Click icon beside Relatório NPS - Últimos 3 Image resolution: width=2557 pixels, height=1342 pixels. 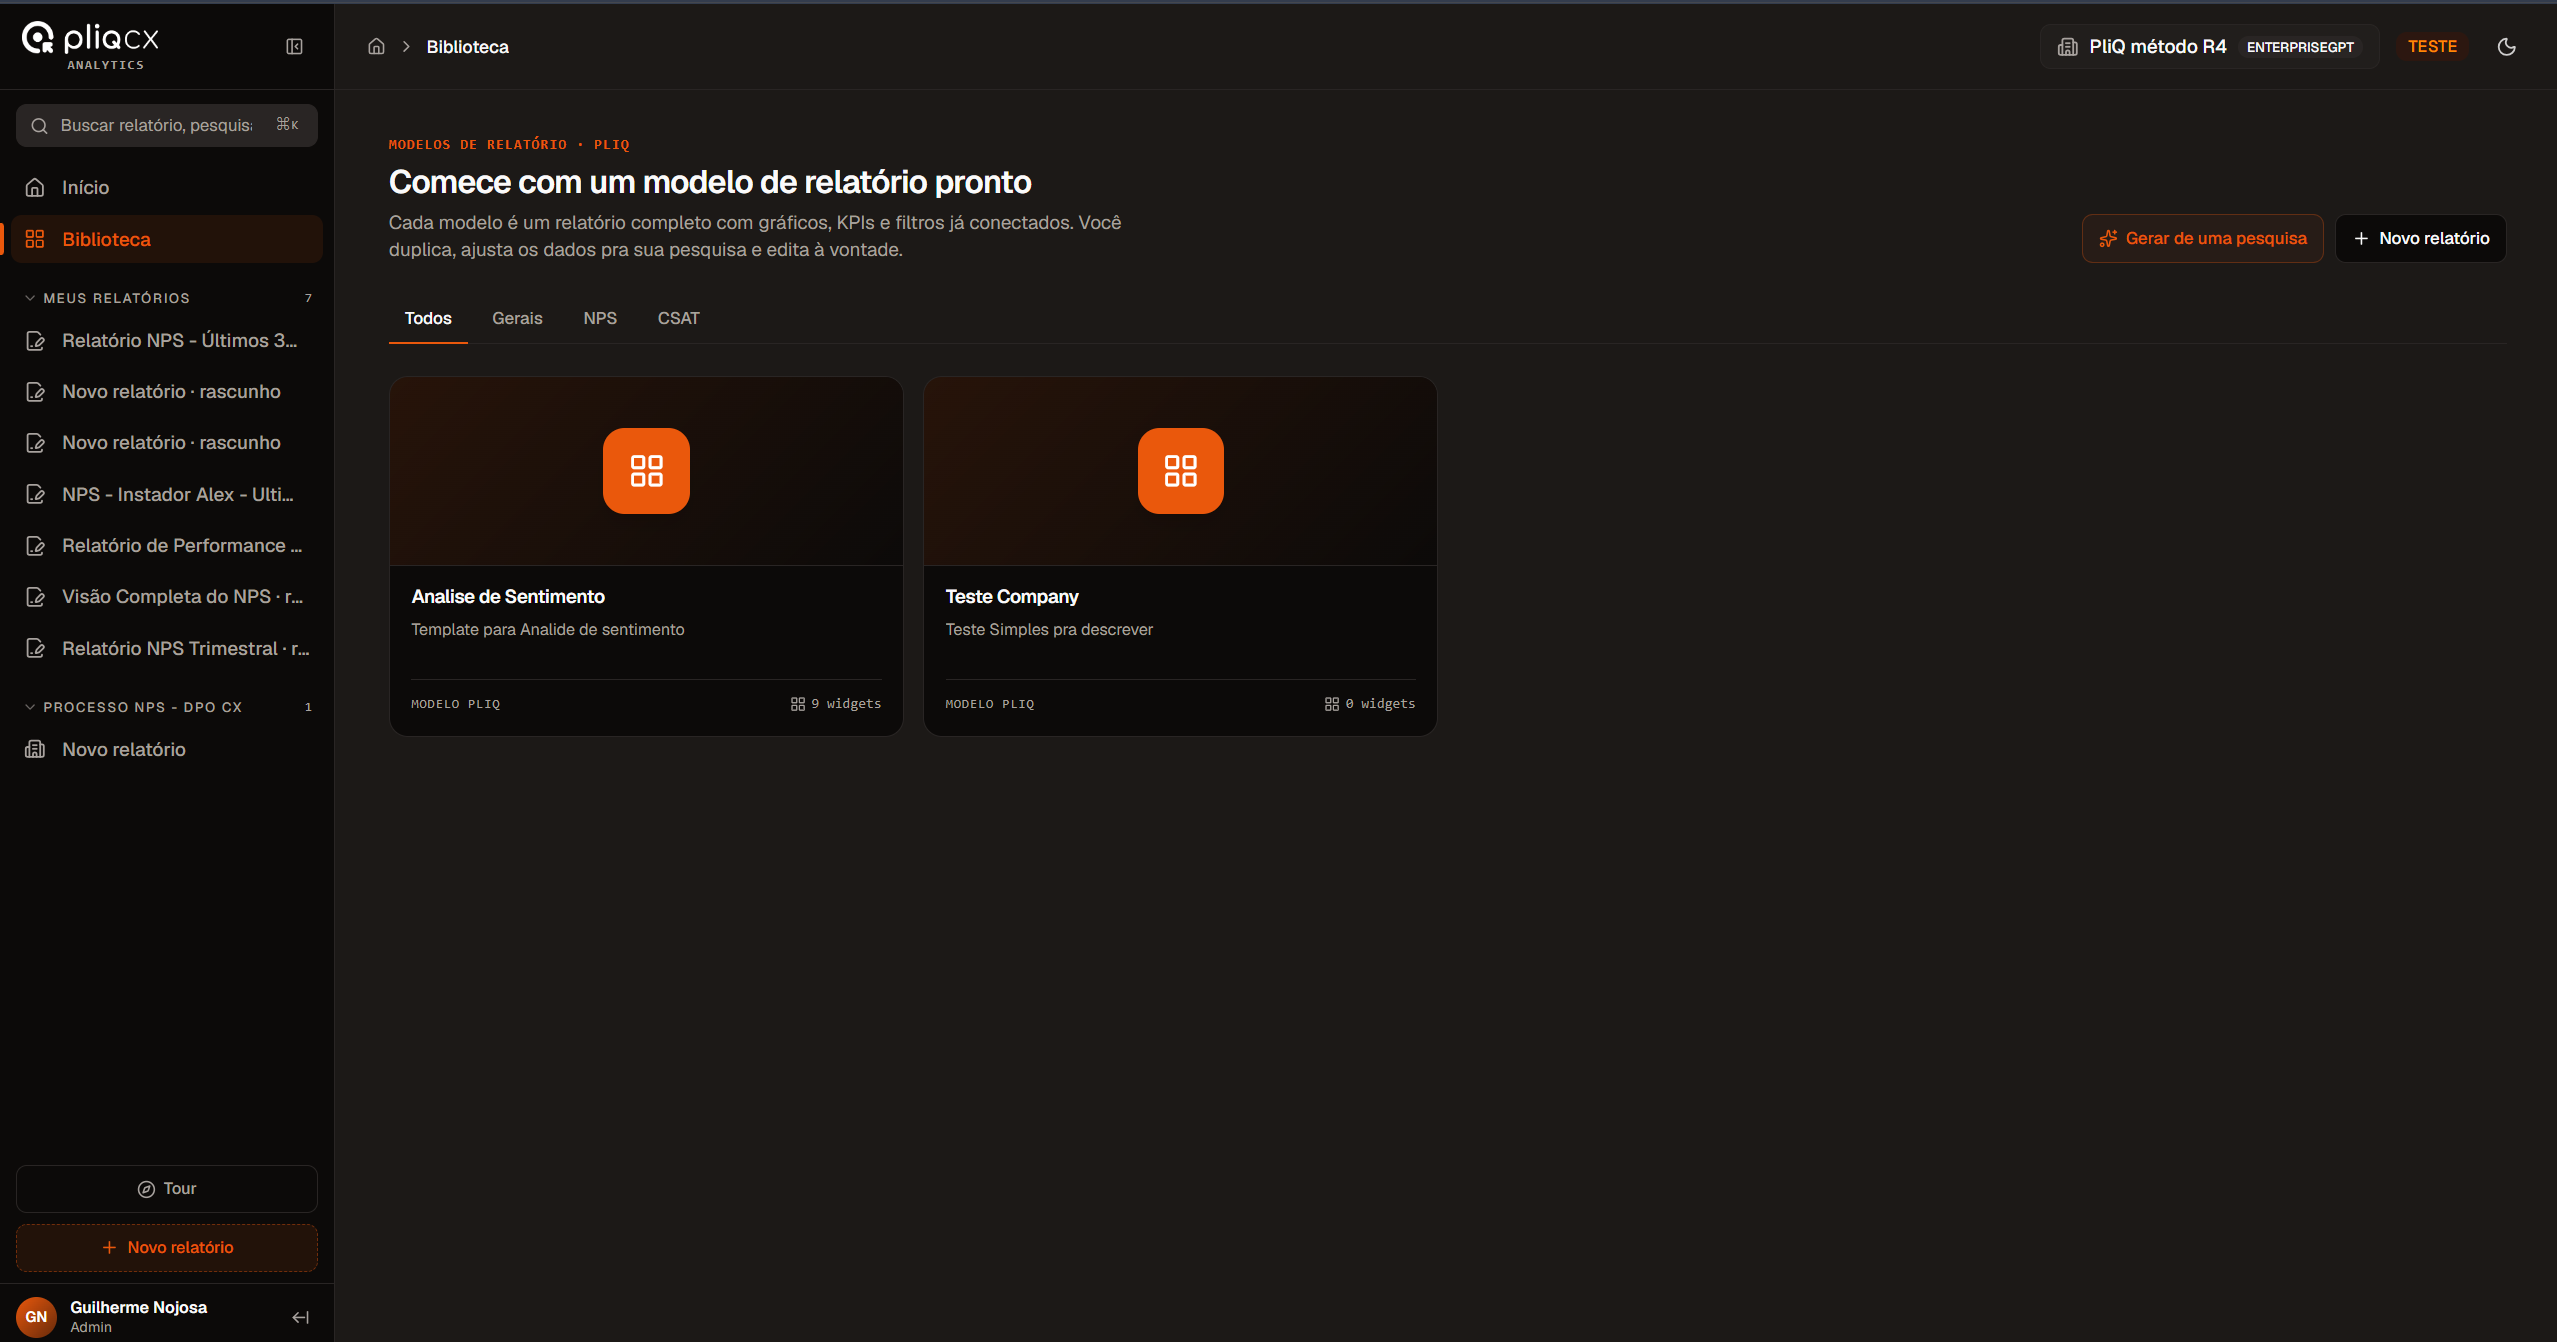pos(35,341)
